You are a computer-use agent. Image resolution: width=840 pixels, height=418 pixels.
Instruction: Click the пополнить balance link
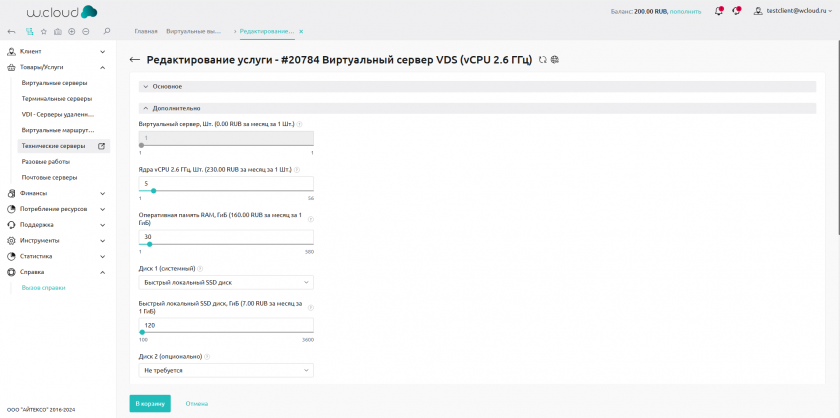(x=686, y=11)
